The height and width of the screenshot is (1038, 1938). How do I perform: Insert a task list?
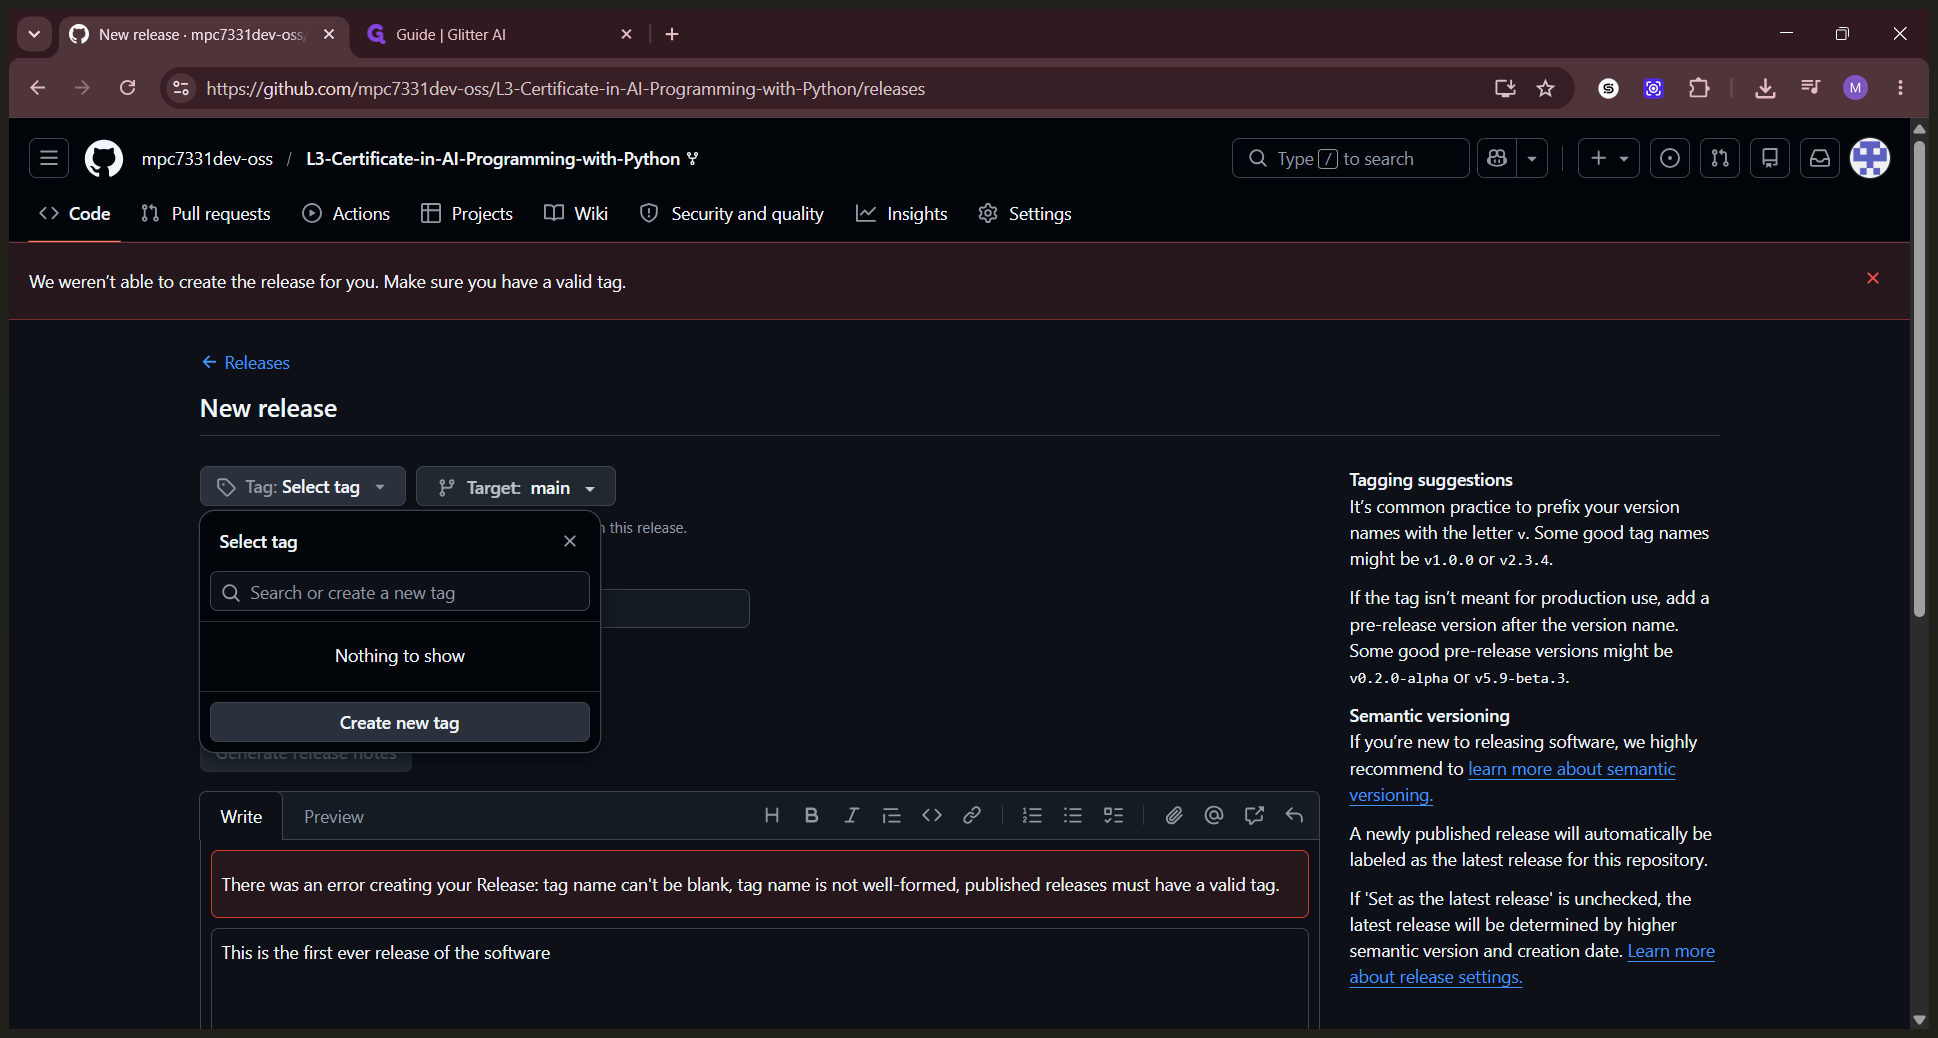click(x=1113, y=816)
